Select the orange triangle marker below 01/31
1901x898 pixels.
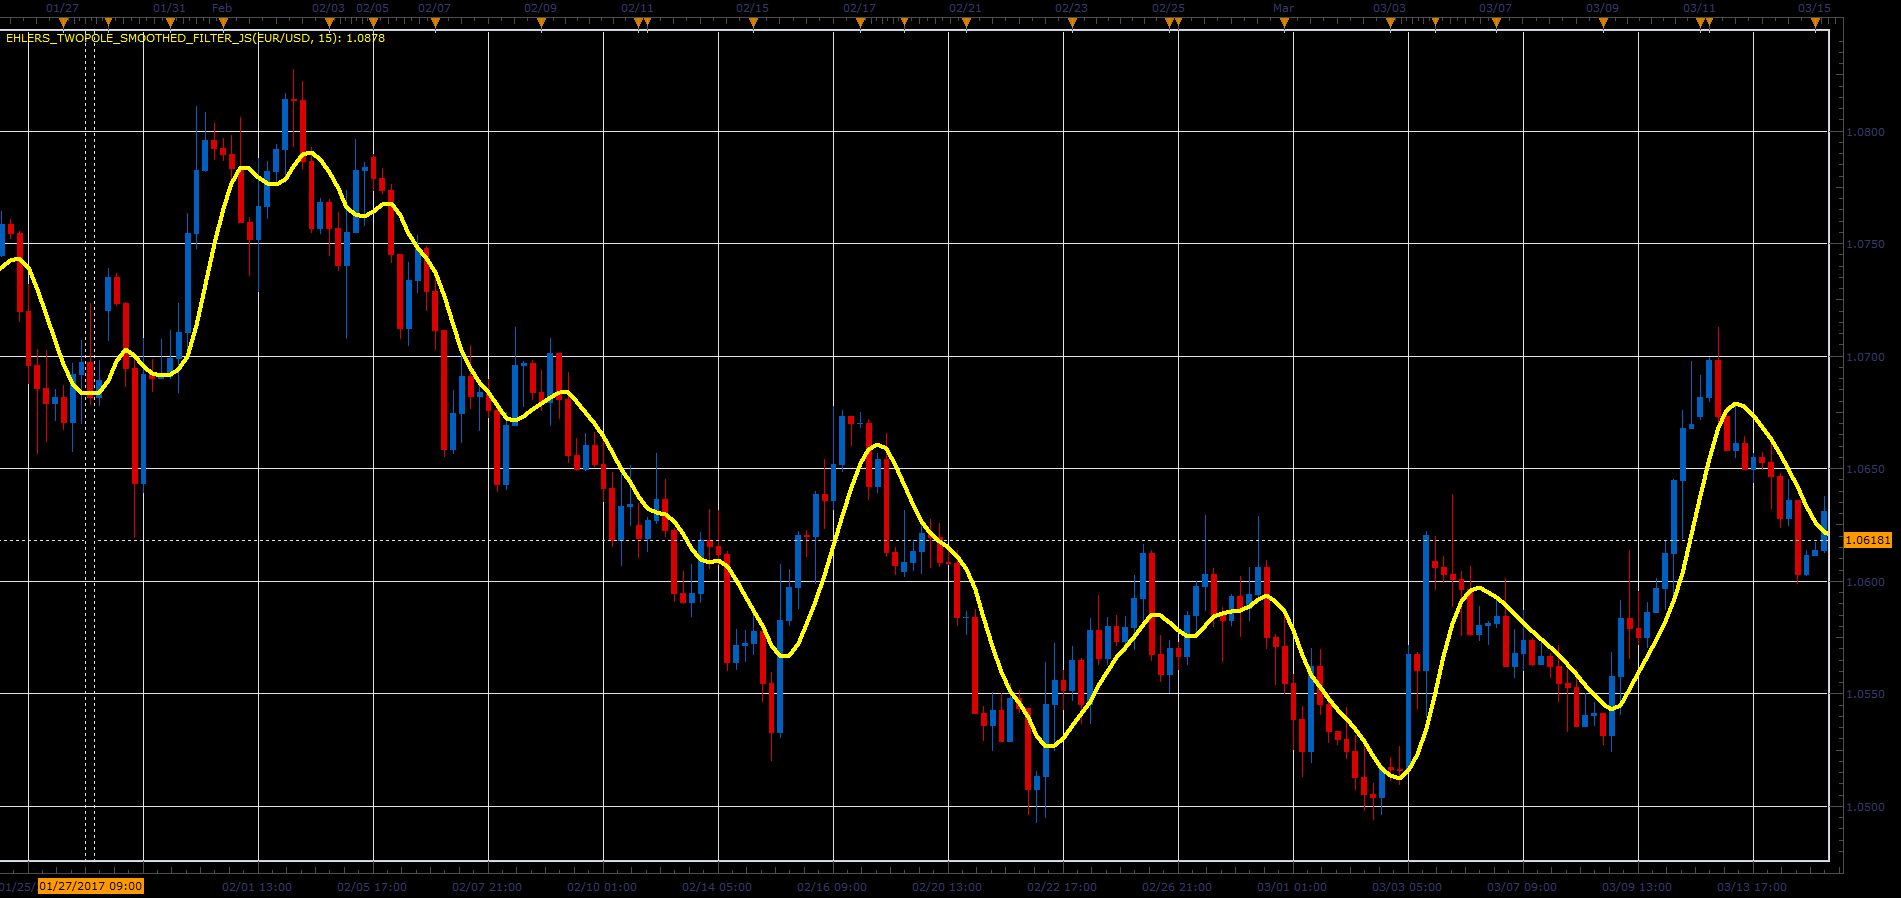(x=171, y=22)
